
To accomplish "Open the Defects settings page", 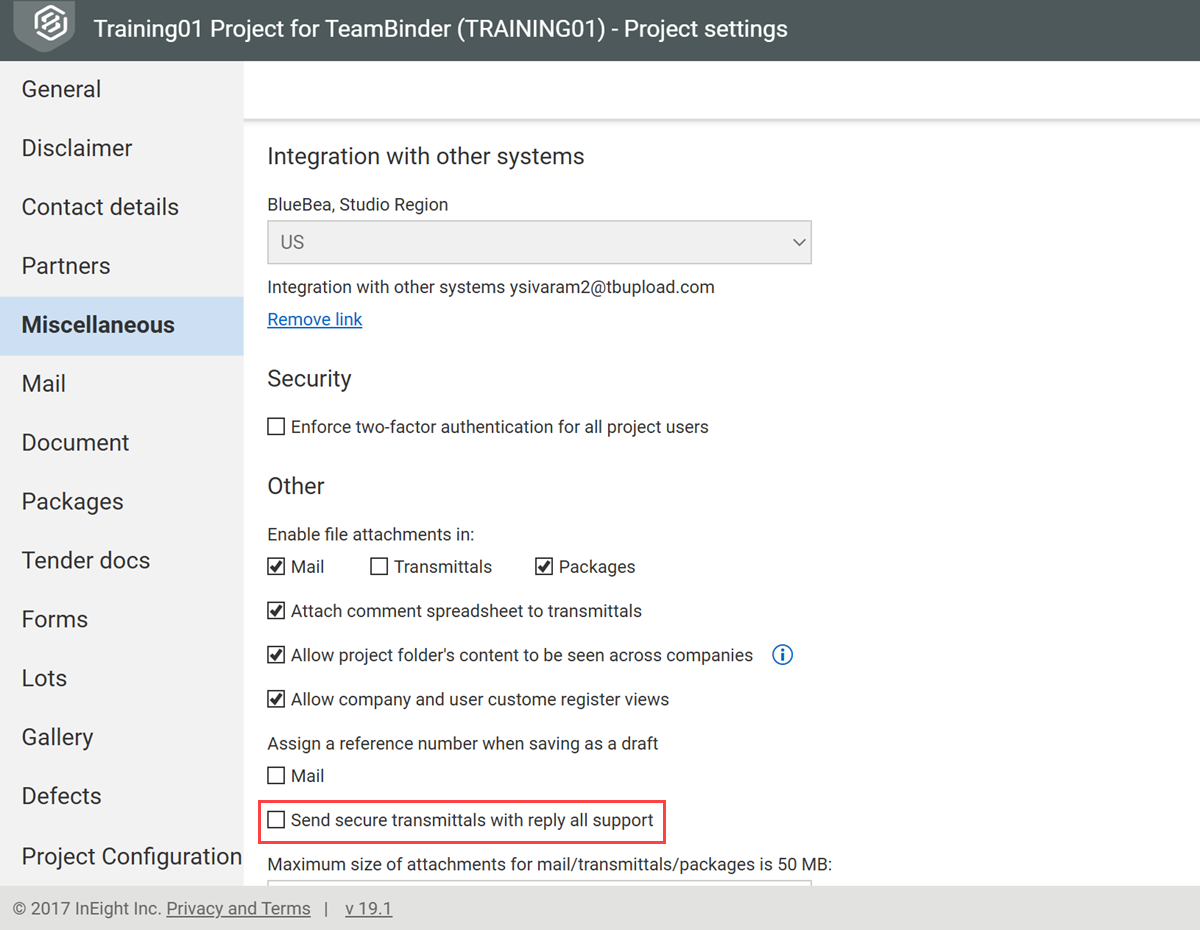I will pos(61,796).
